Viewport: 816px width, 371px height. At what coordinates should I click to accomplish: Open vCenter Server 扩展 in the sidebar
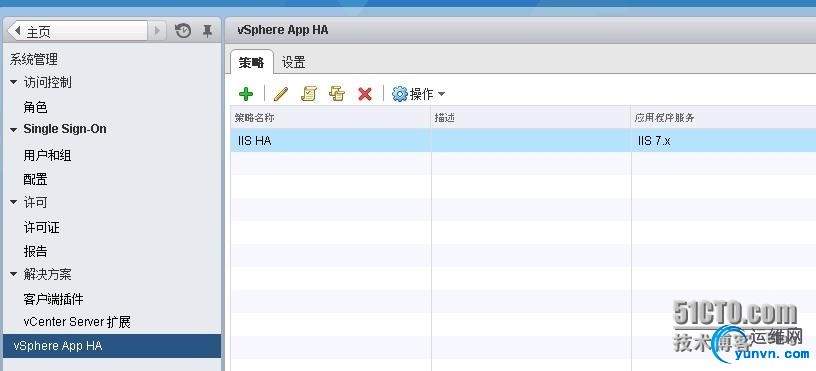(77, 322)
